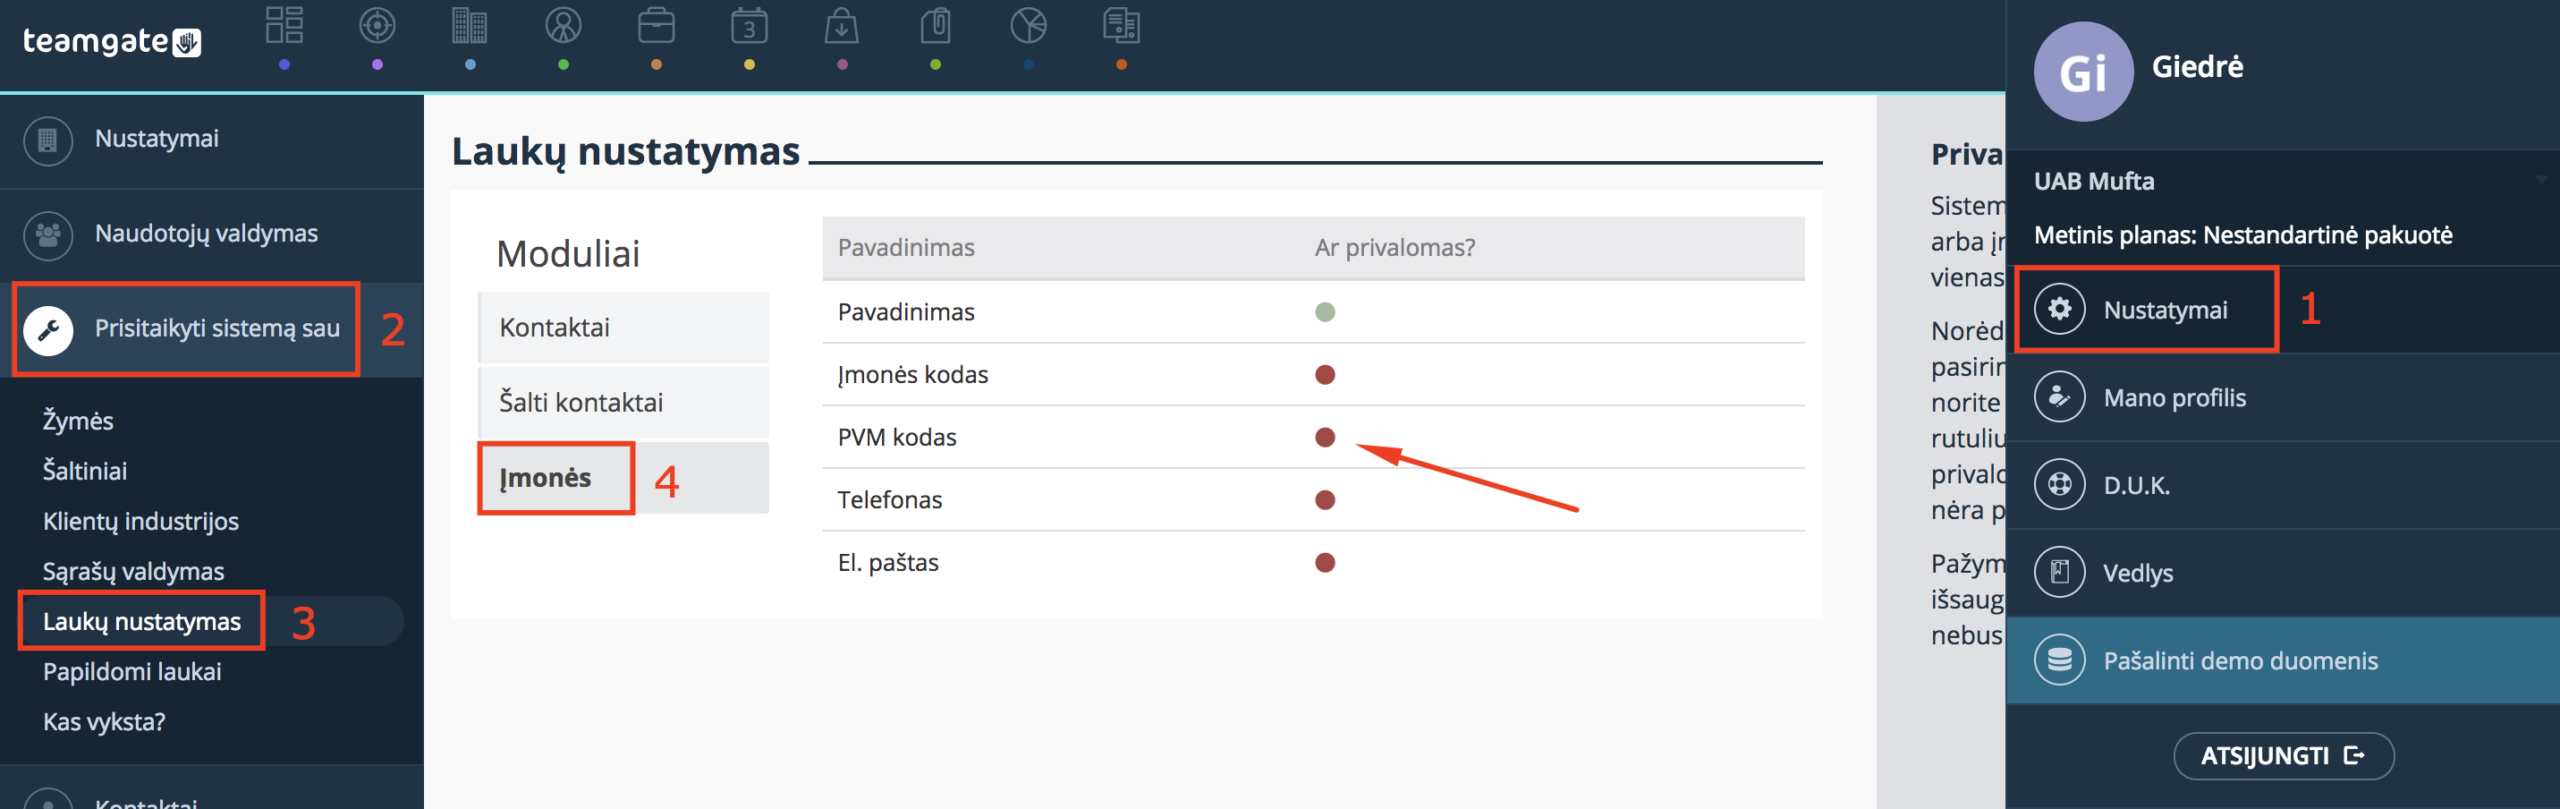Open the leads target icon in top bar

tap(377, 25)
